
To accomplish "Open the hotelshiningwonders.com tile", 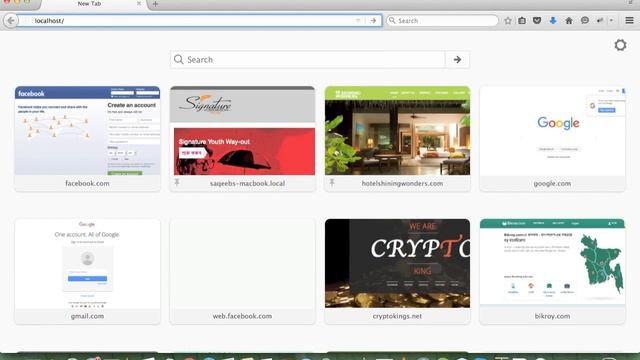I will [398, 138].
